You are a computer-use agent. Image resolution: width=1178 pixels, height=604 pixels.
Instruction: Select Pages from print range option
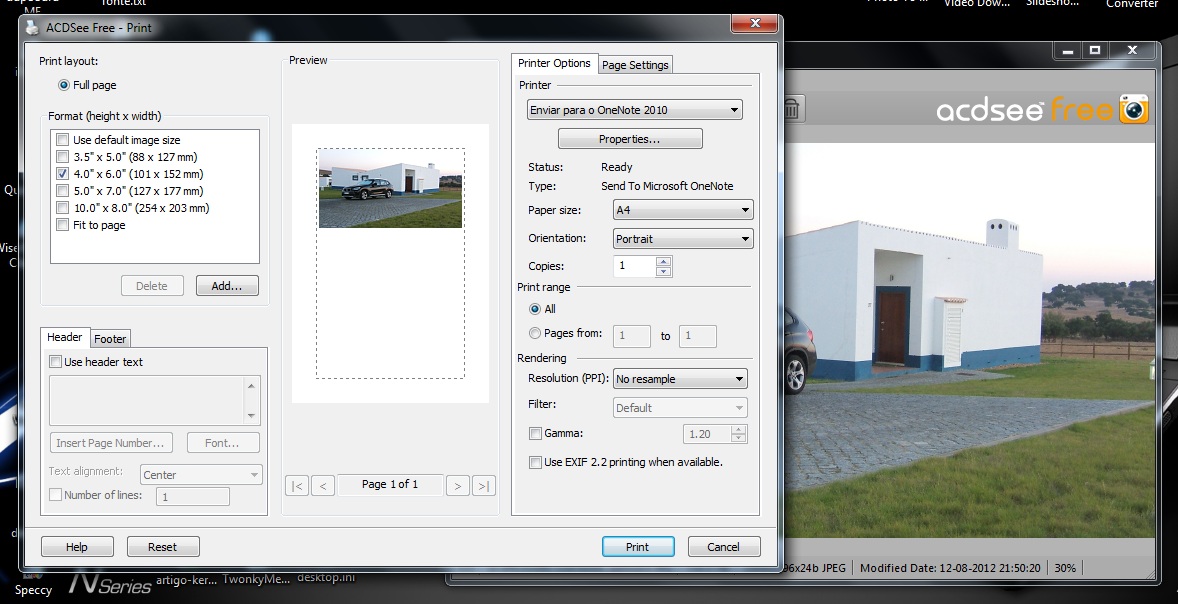[x=535, y=333]
